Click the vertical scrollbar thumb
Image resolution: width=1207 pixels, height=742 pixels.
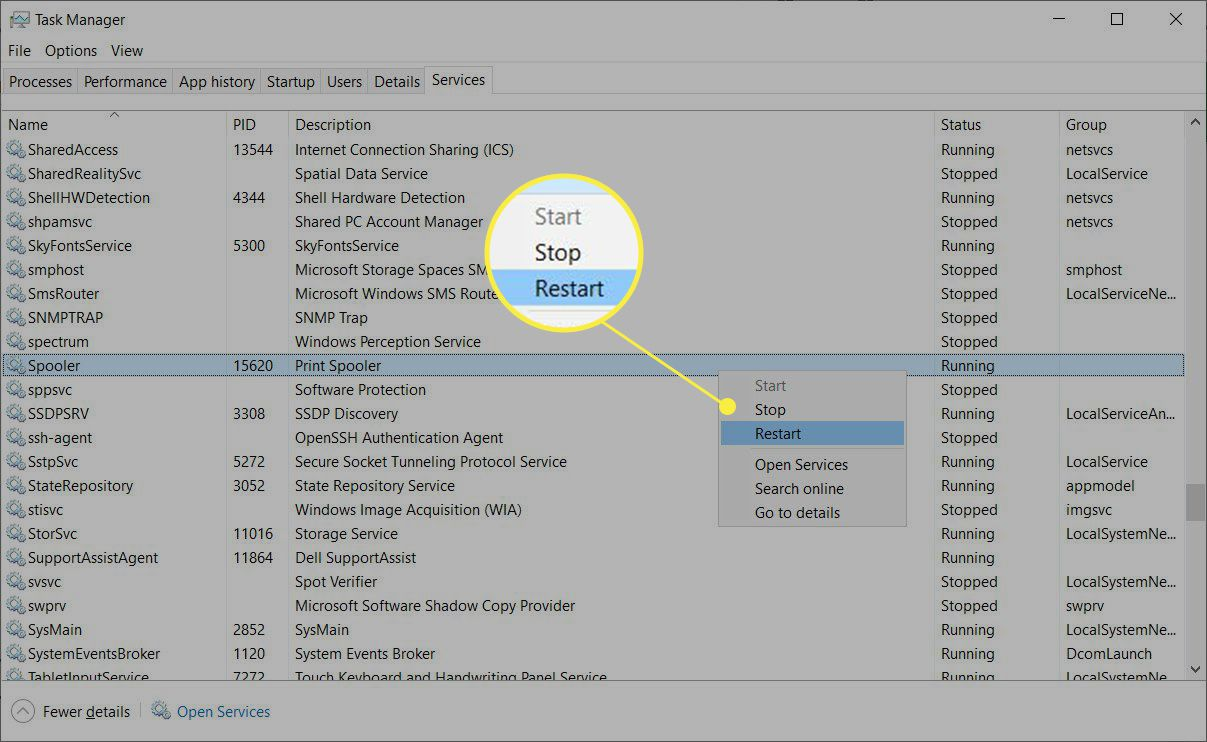point(1195,503)
